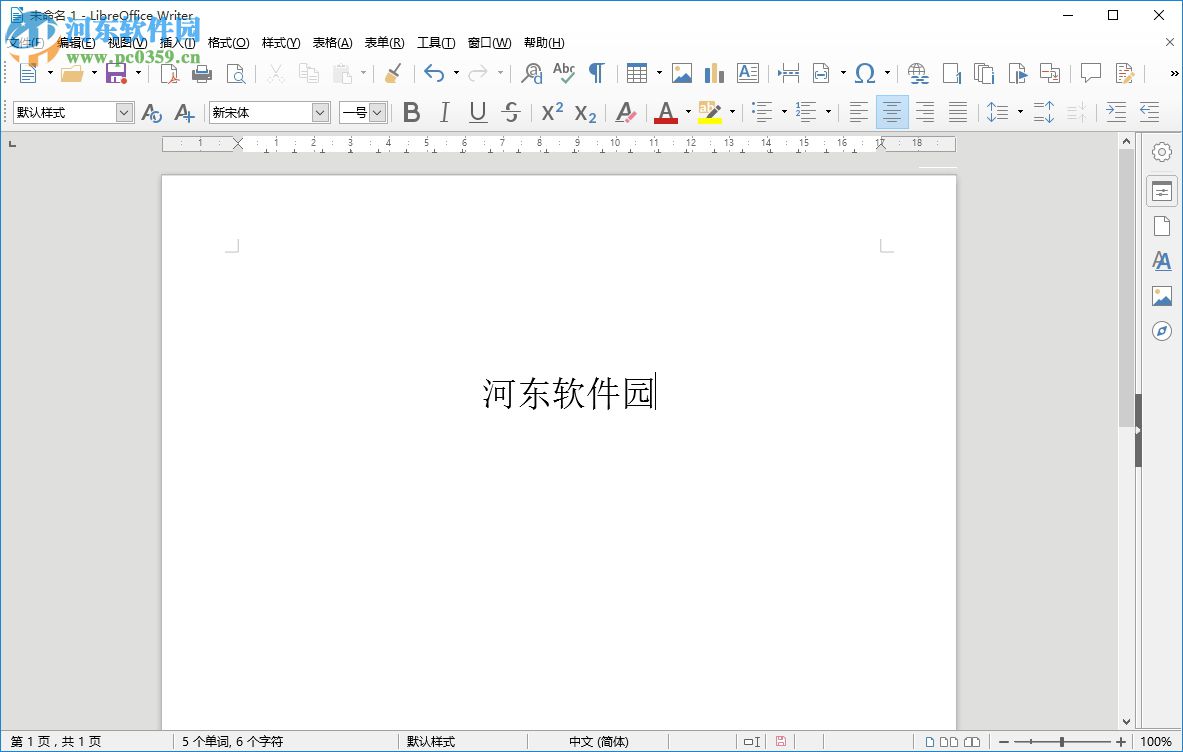The image size is (1183, 752).
Task: Export the document directly as PDF
Action: (170, 73)
